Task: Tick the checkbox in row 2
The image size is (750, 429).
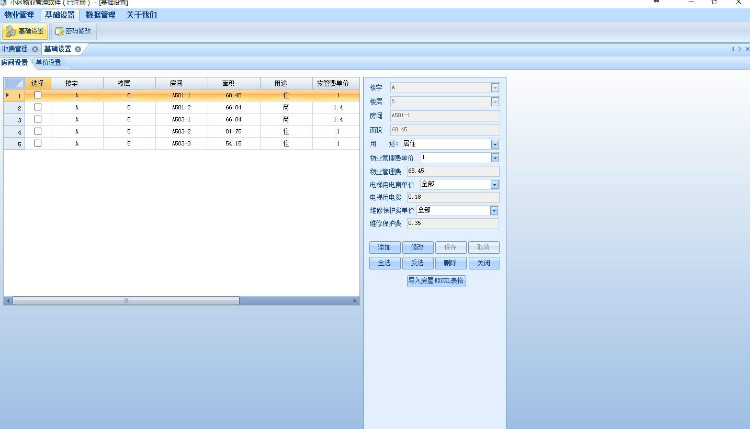Action: 38,107
